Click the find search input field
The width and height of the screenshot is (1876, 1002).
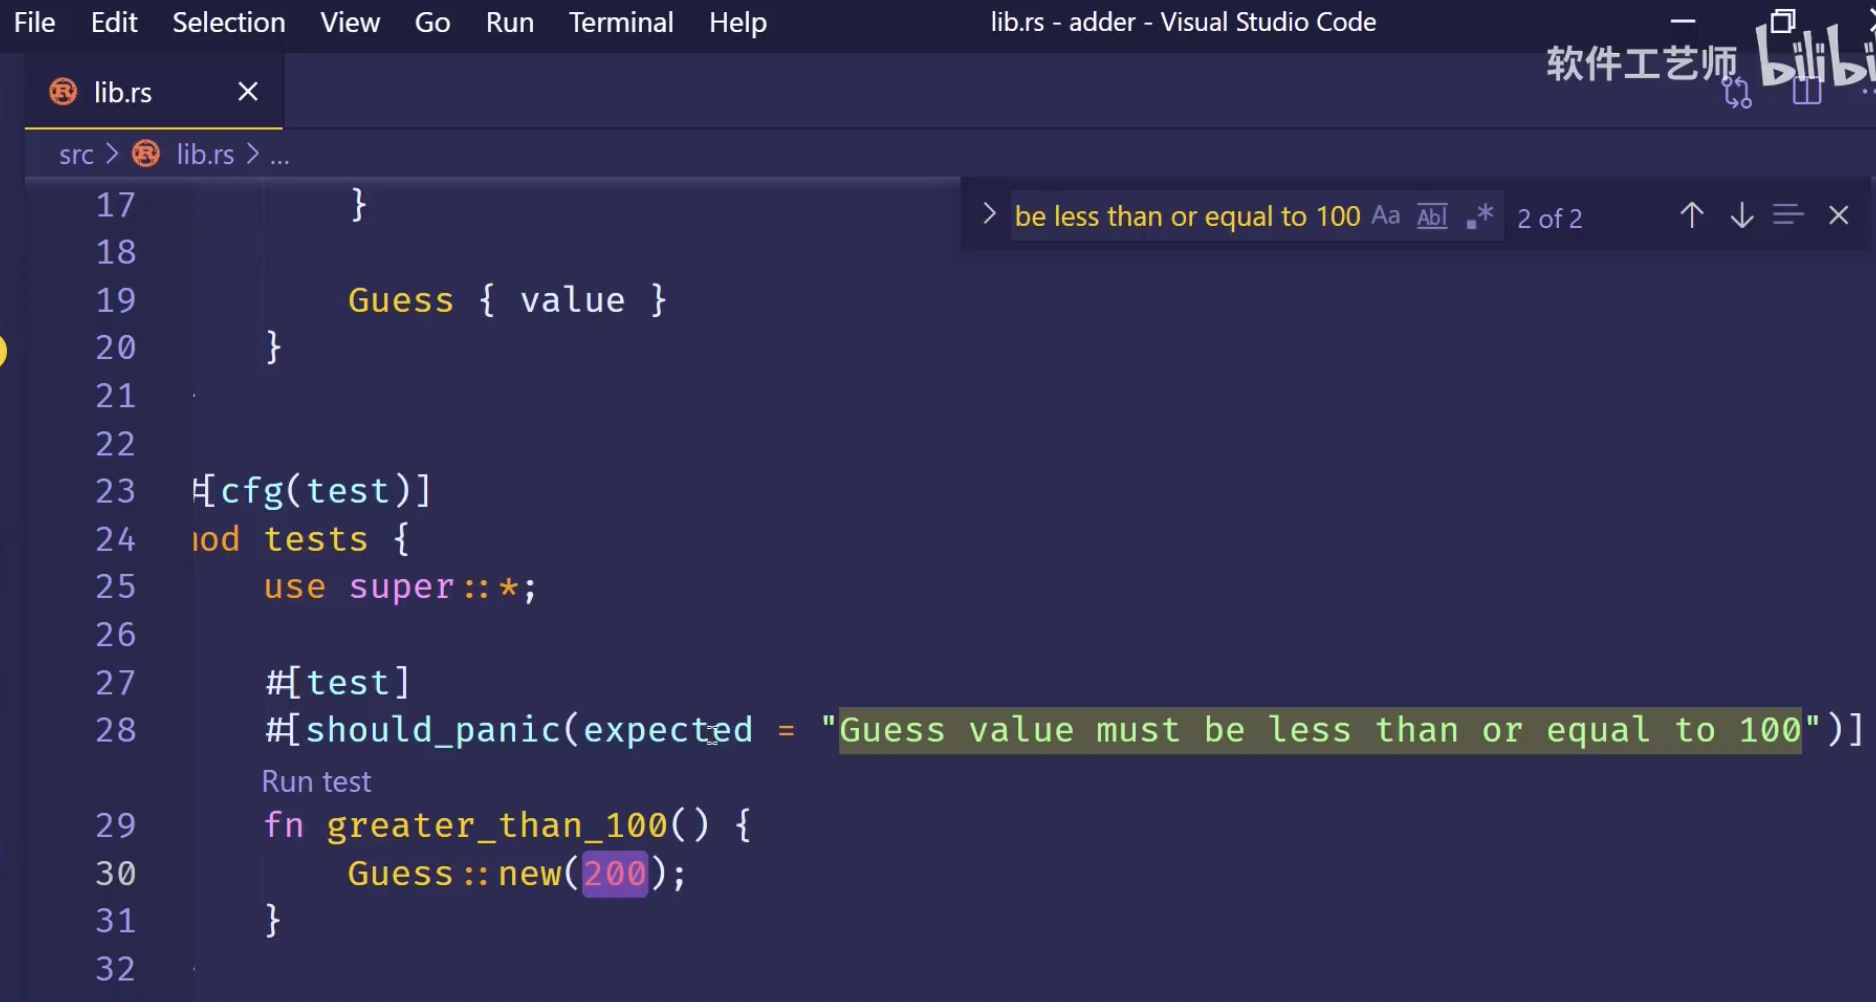(1186, 216)
